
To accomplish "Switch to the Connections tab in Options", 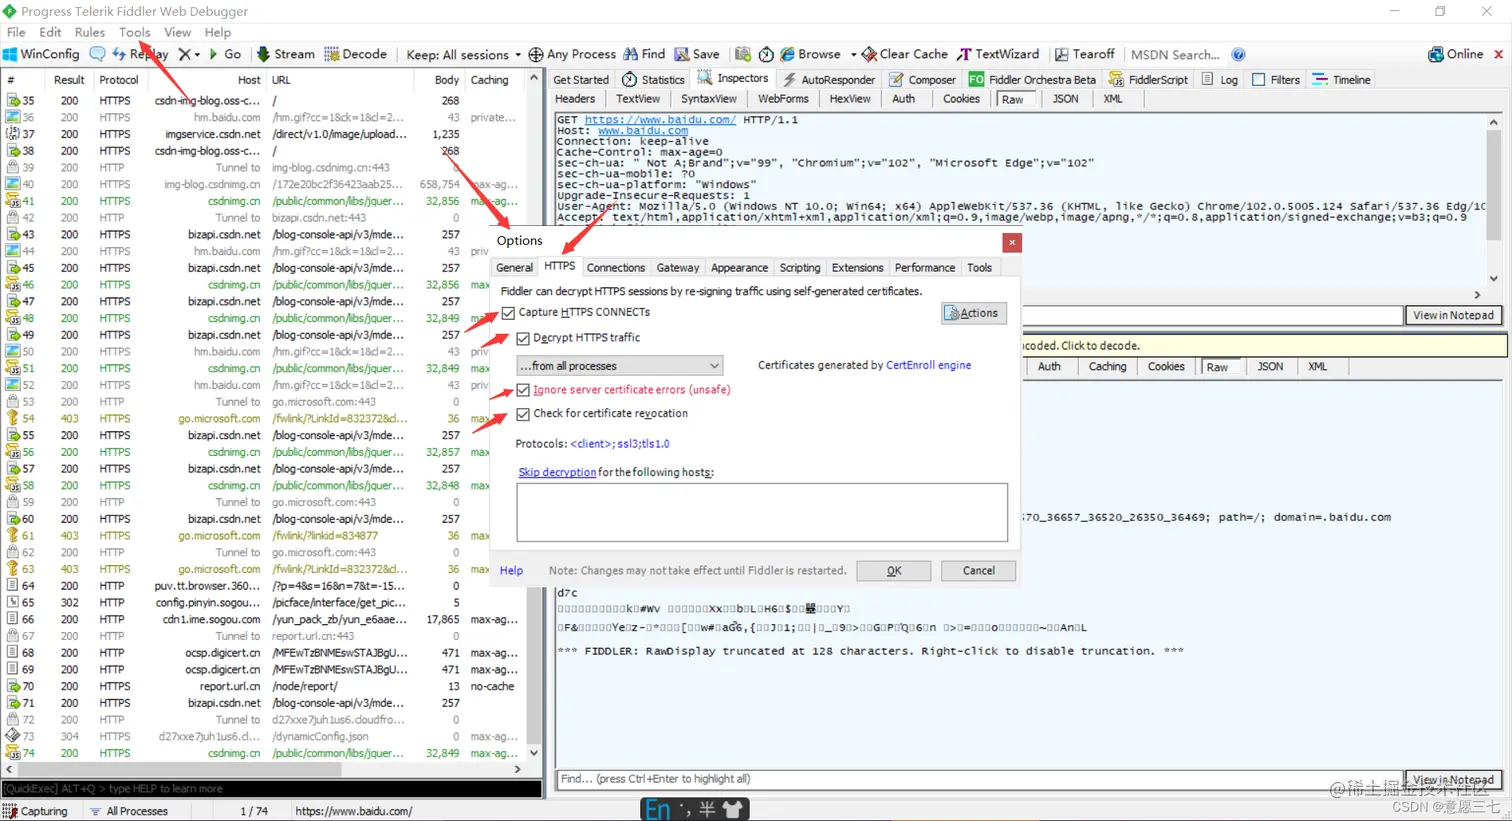I will [x=616, y=268].
